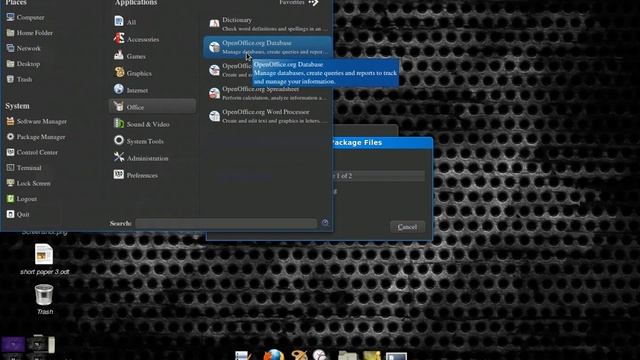Image resolution: width=640 pixels, height=360 pixels.
Task: Select the Sound & Video category
Action: [153, 124]
